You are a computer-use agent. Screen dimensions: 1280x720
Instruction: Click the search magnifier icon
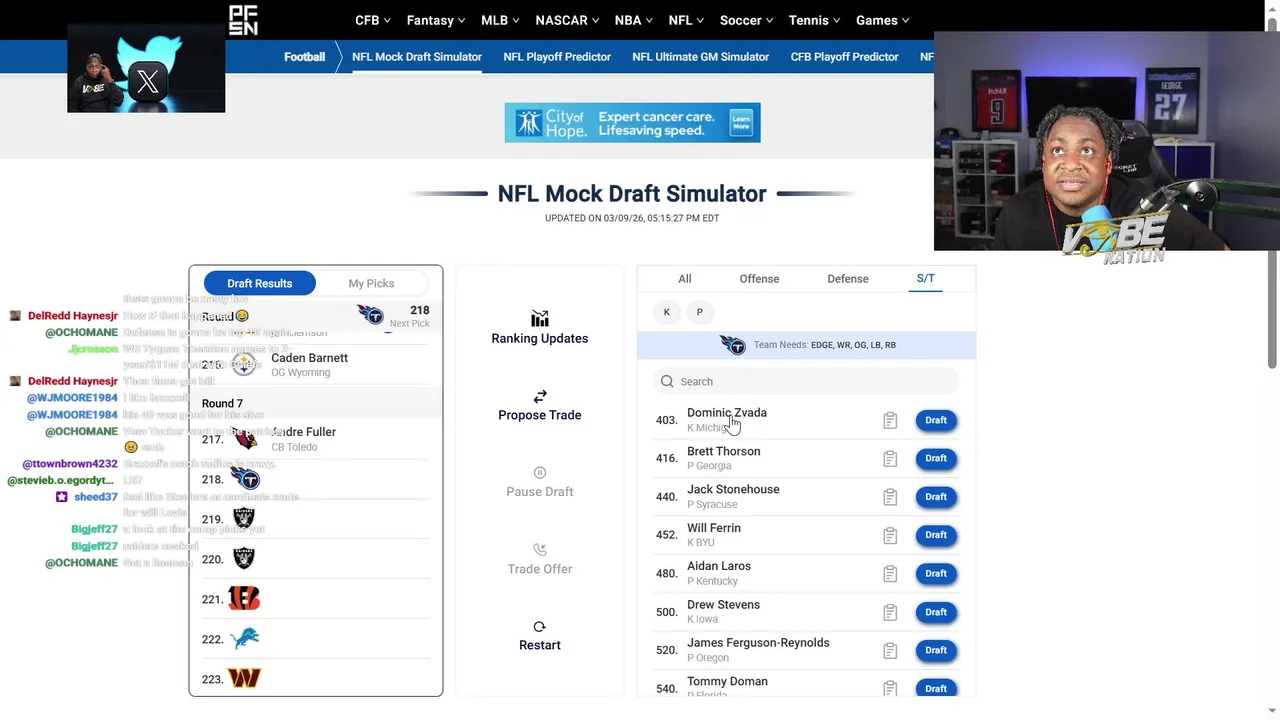click(667, 381)
